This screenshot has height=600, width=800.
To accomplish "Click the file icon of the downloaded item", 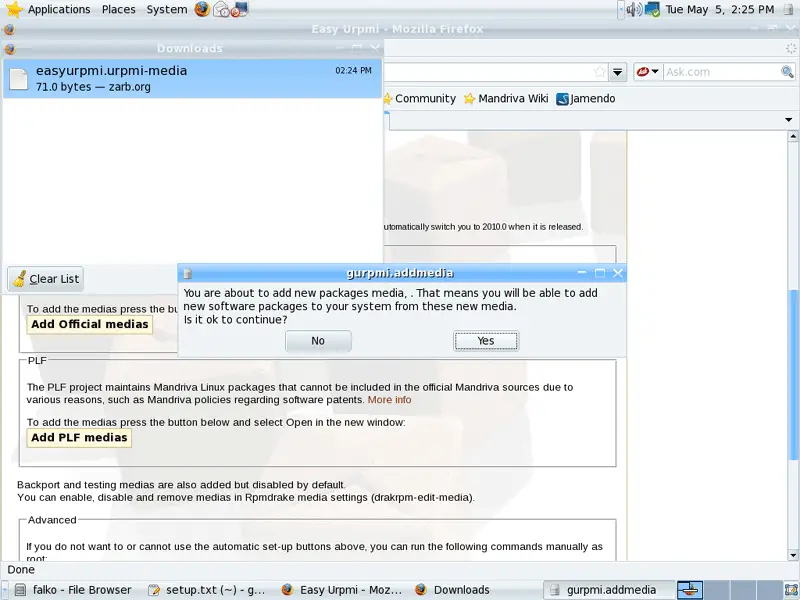I will (x=18, y=79).
